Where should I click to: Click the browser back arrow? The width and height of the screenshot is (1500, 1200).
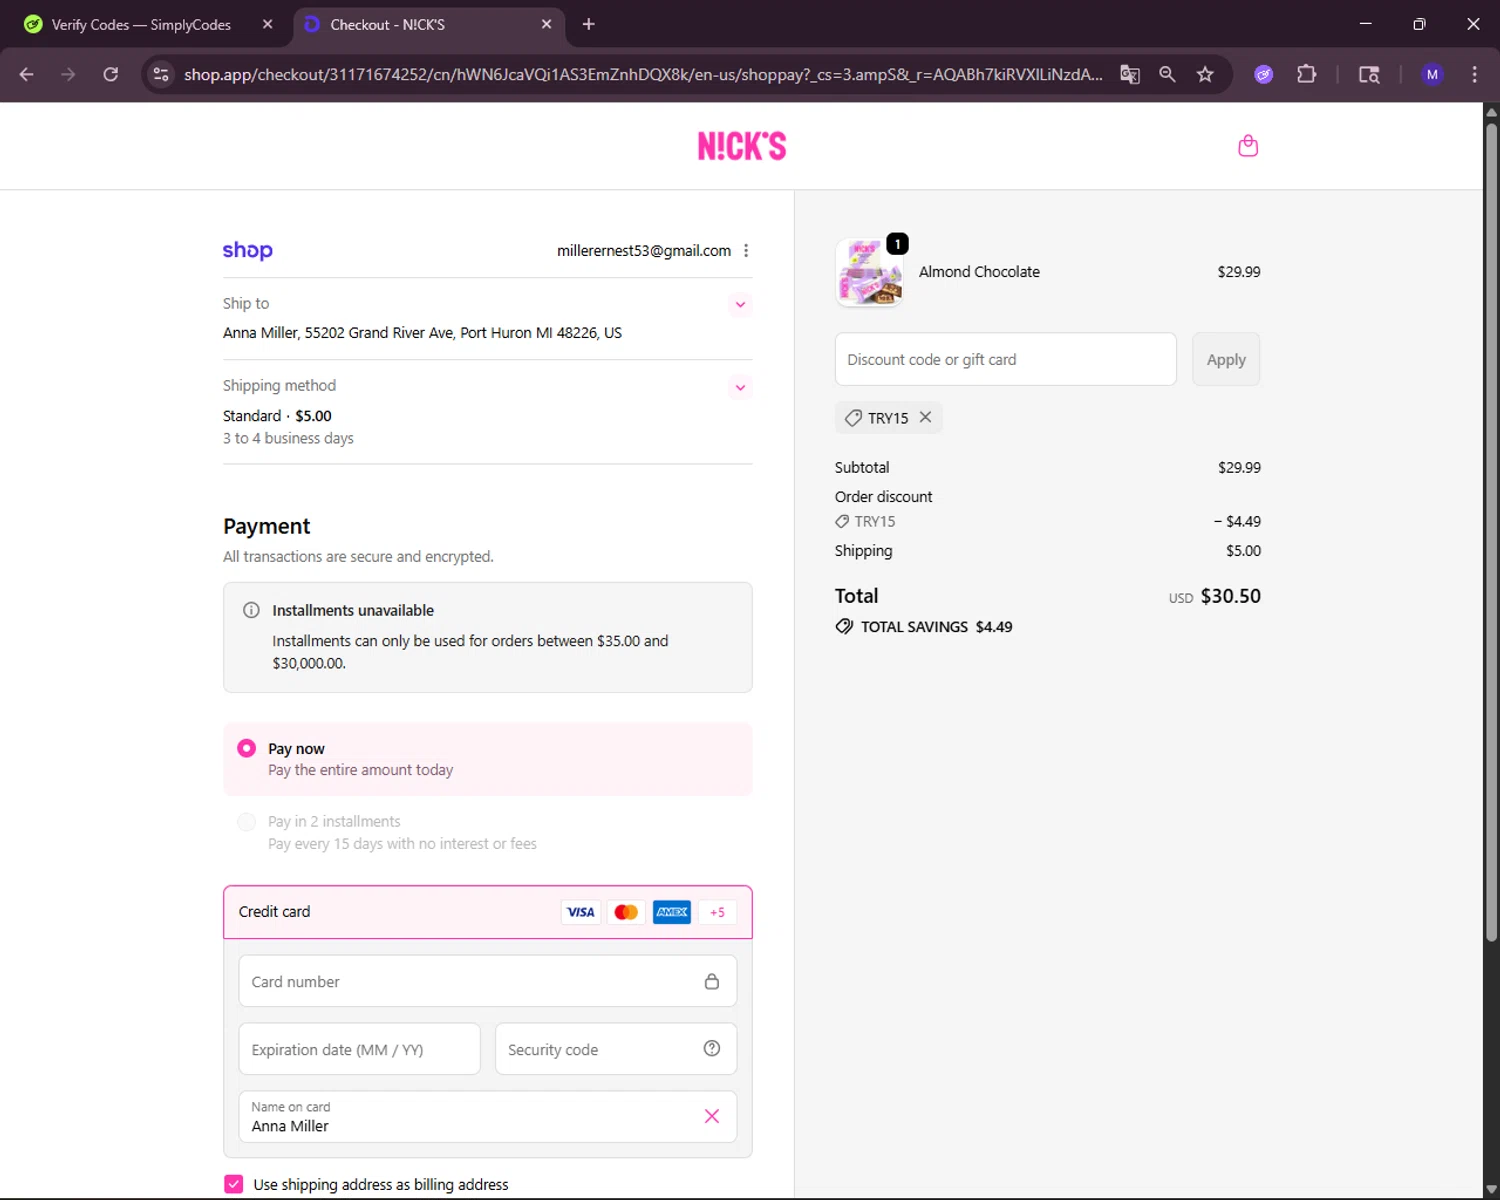tap(27, 74)
